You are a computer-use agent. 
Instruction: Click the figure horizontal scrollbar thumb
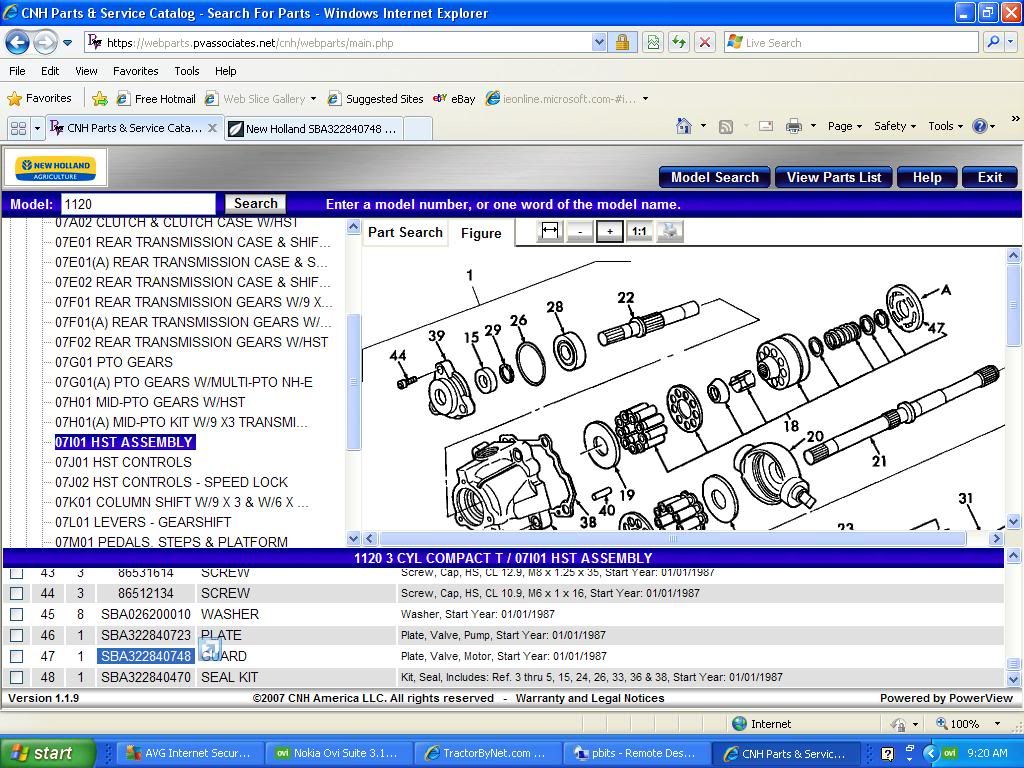(673, 539)
